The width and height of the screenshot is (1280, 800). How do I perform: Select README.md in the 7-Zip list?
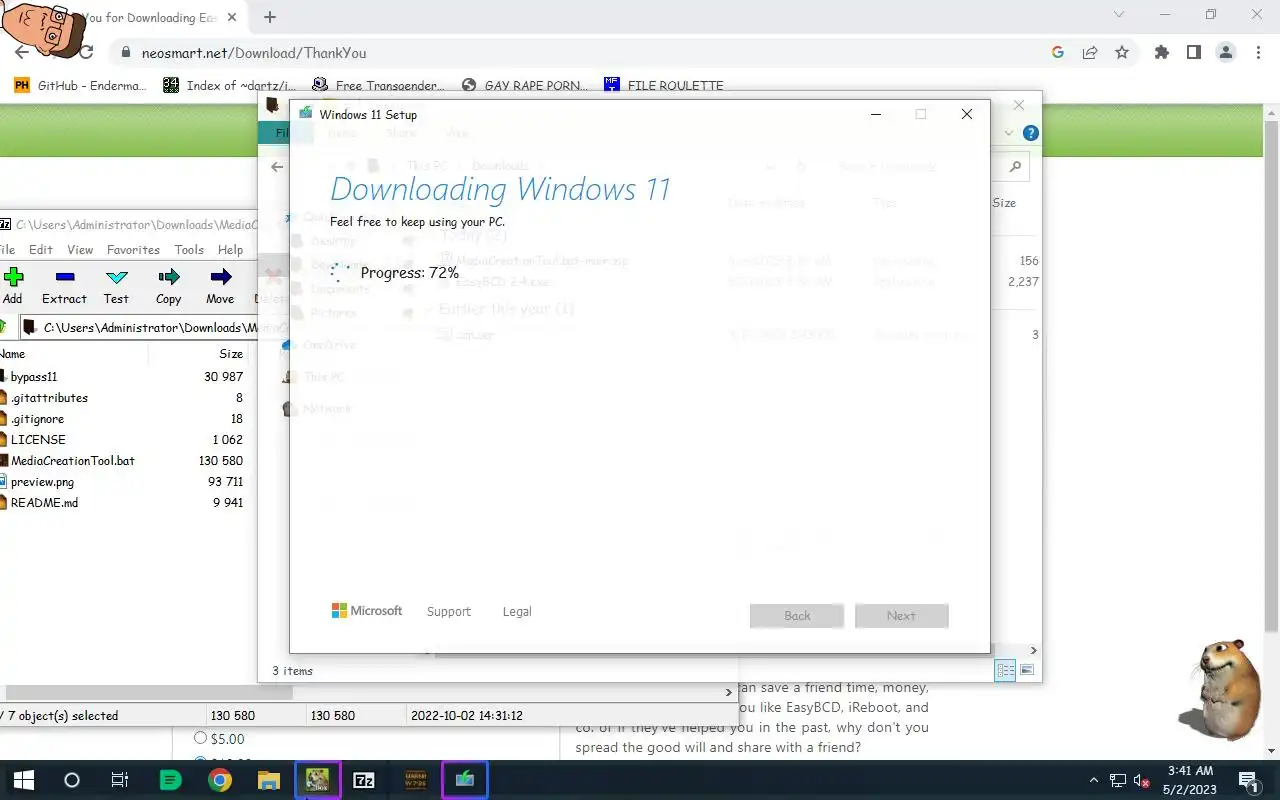pos(44,503)
